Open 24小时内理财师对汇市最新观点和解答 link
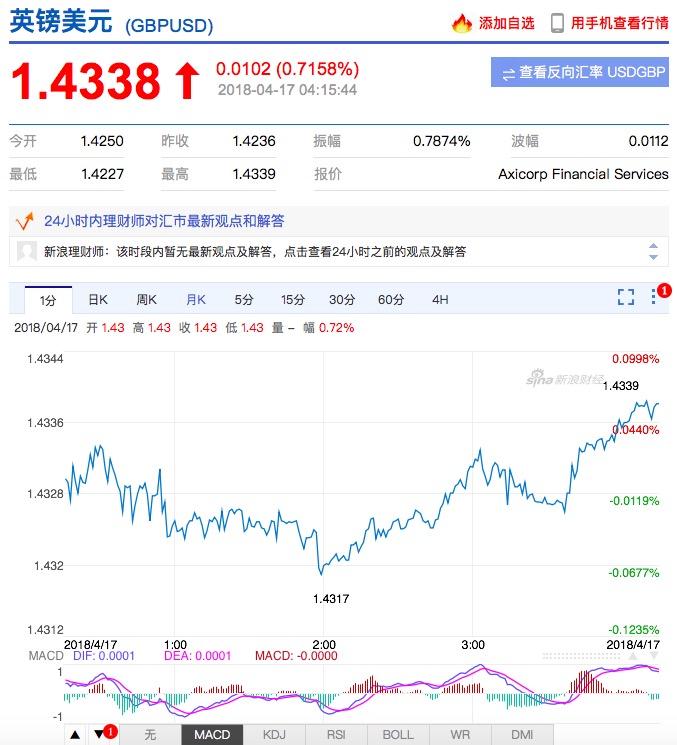The image size is (677, 745). (164, 221)
